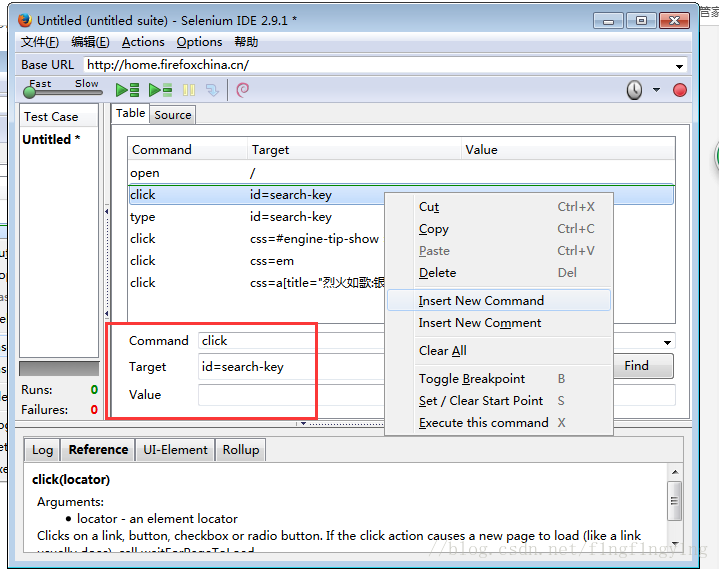This screenshot has width=719, height=569.
Task: Open the Command field dropdown arrow
Action: pos(667,343)
